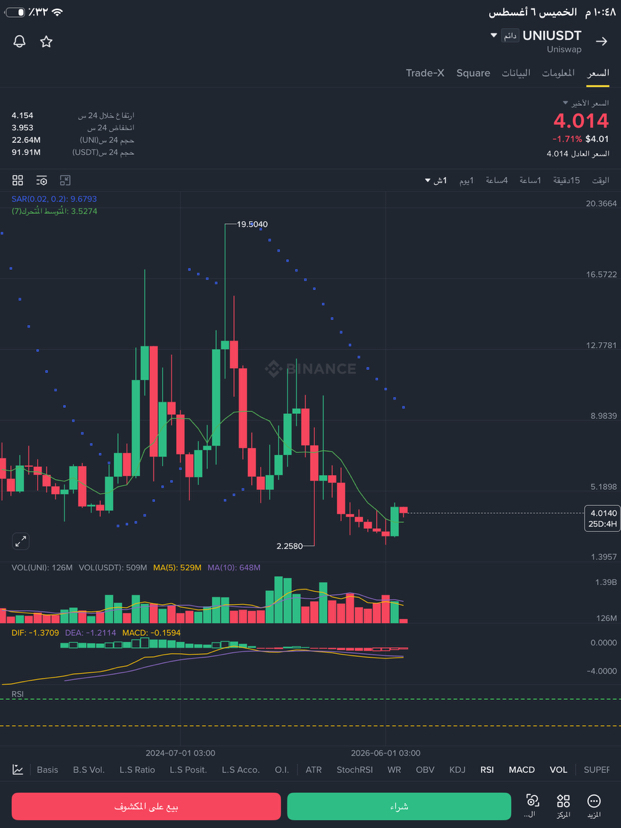Expand the chart to fullscreen
The width and height of the screenshot is (621, 828).
[21, 541]
